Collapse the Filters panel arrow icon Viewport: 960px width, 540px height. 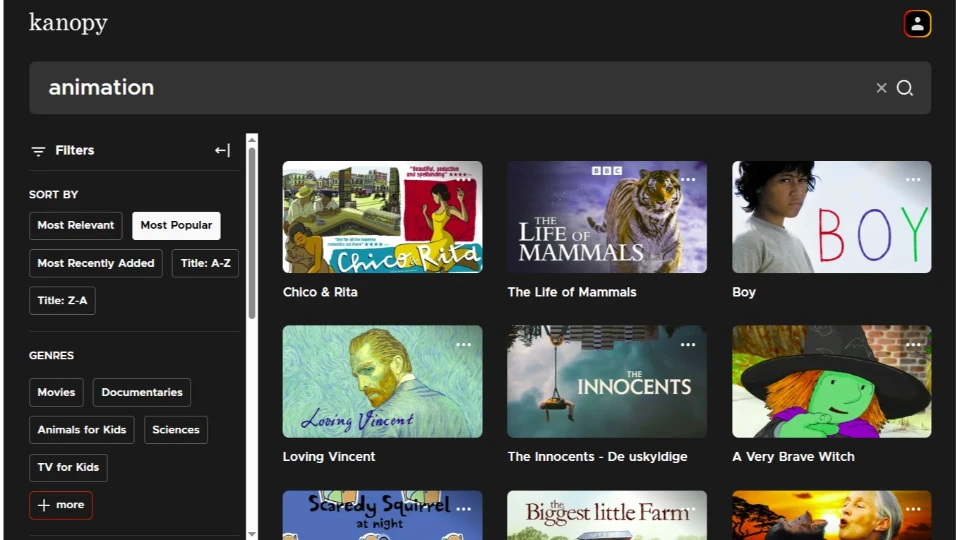(222, 151)
